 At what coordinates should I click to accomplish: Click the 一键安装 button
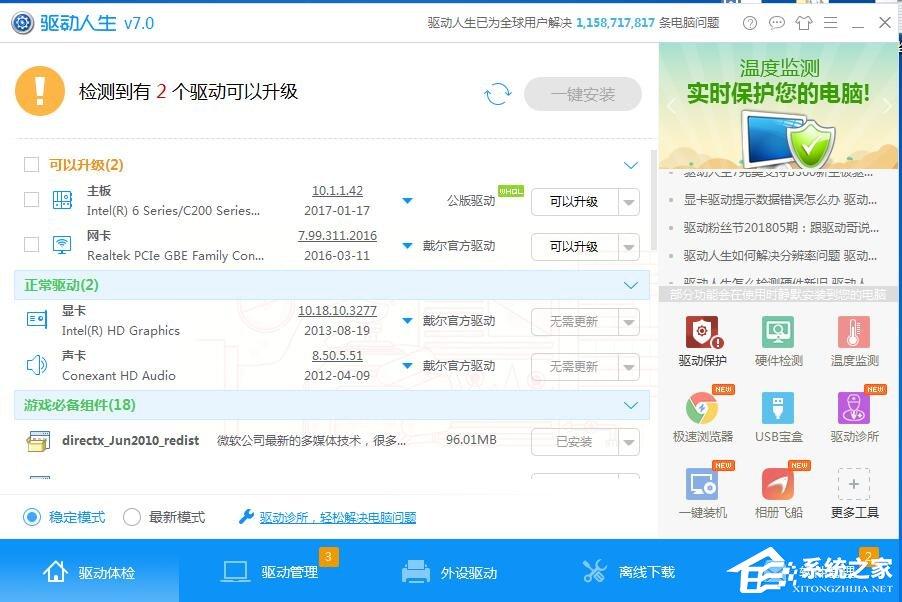pyautogui.click(x=583, y=94)
